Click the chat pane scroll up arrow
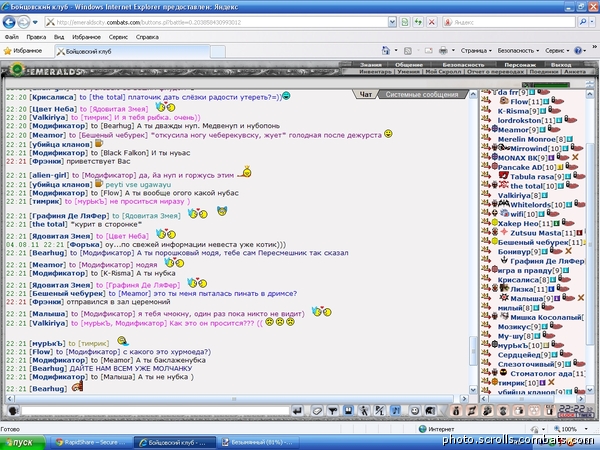The height and width of the screenshot is (450, 600). 473,94
